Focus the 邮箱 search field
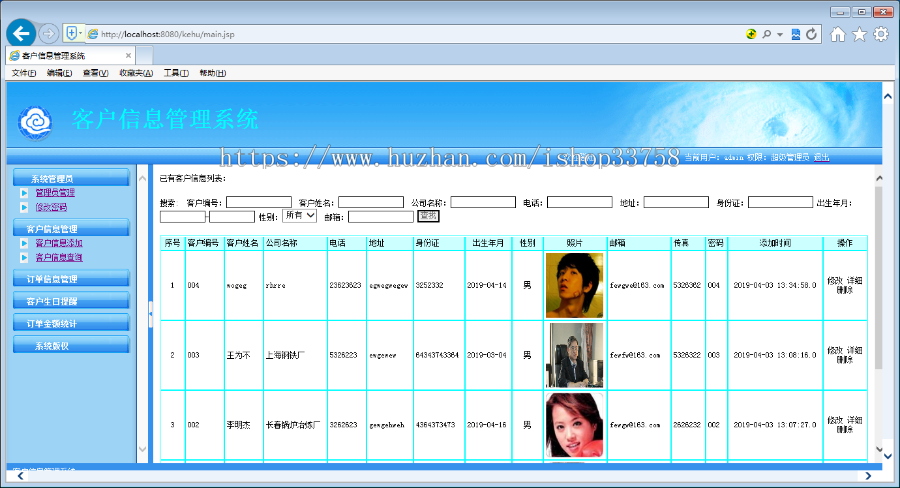This screenshot has width=900, height=488. [x=381, y=216]
